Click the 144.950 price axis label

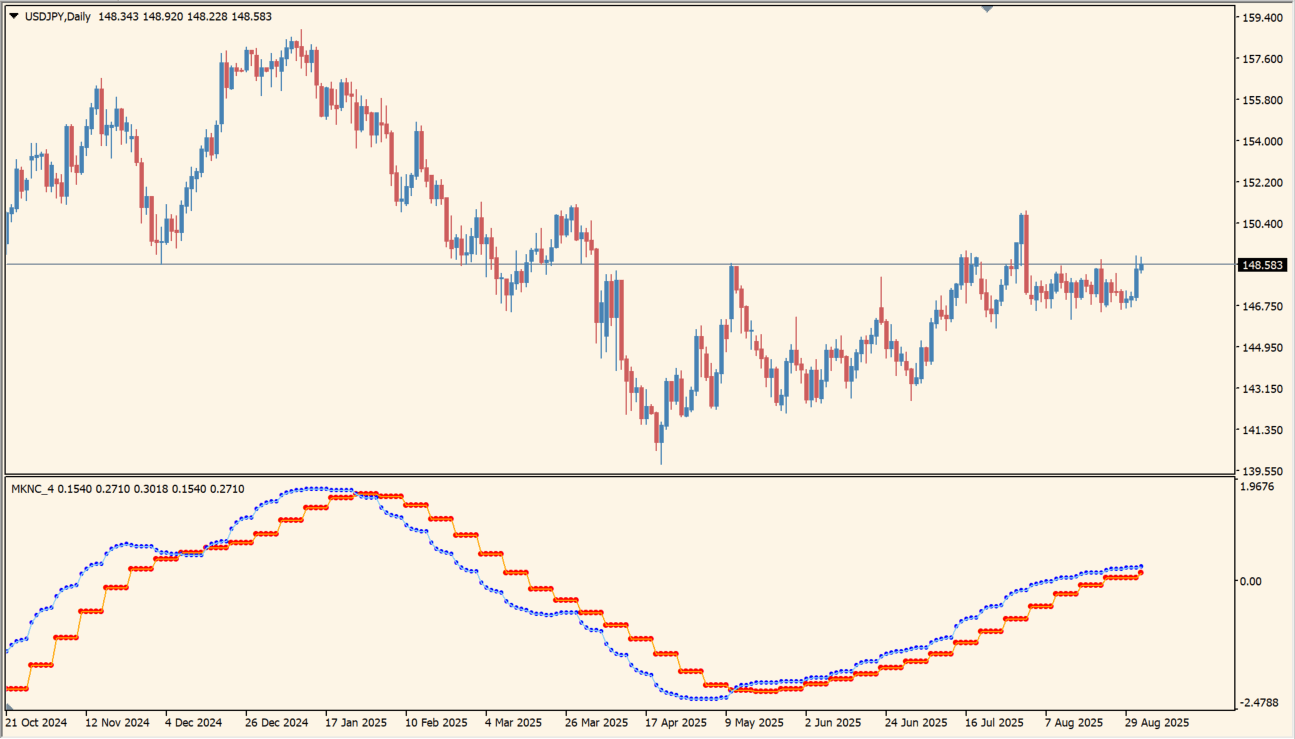click(1262, 348)
